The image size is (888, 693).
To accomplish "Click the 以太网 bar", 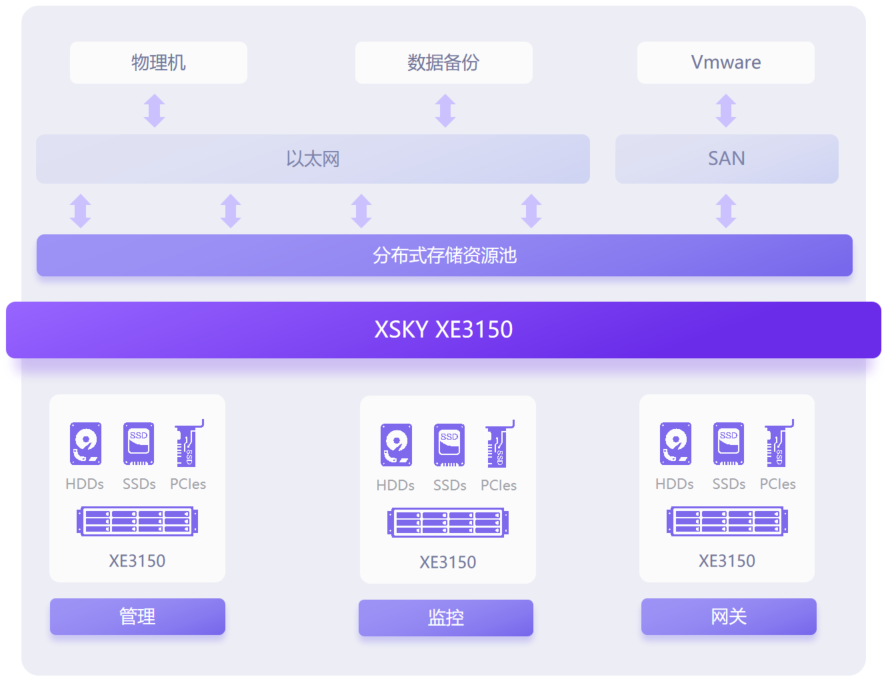I will [313, 159].
